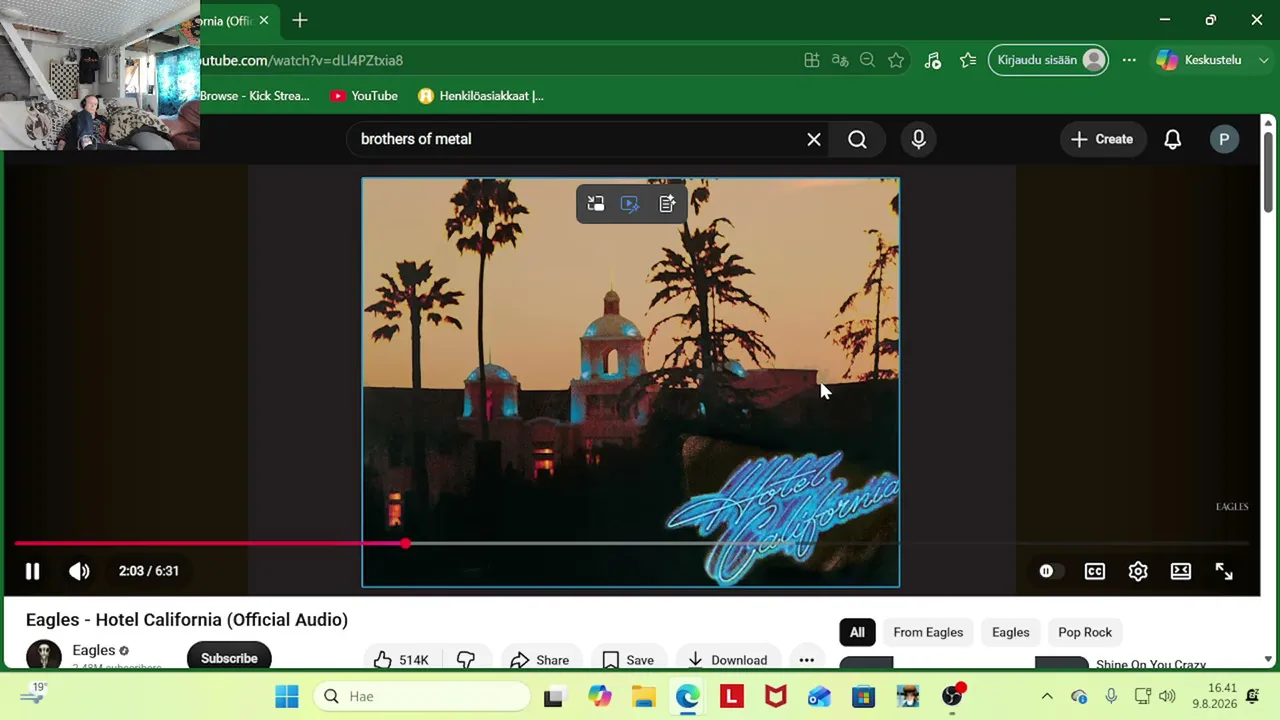Screen dimensions: 1280x720
Task: Add this page to favorites with the star
Action: (896, 60)
